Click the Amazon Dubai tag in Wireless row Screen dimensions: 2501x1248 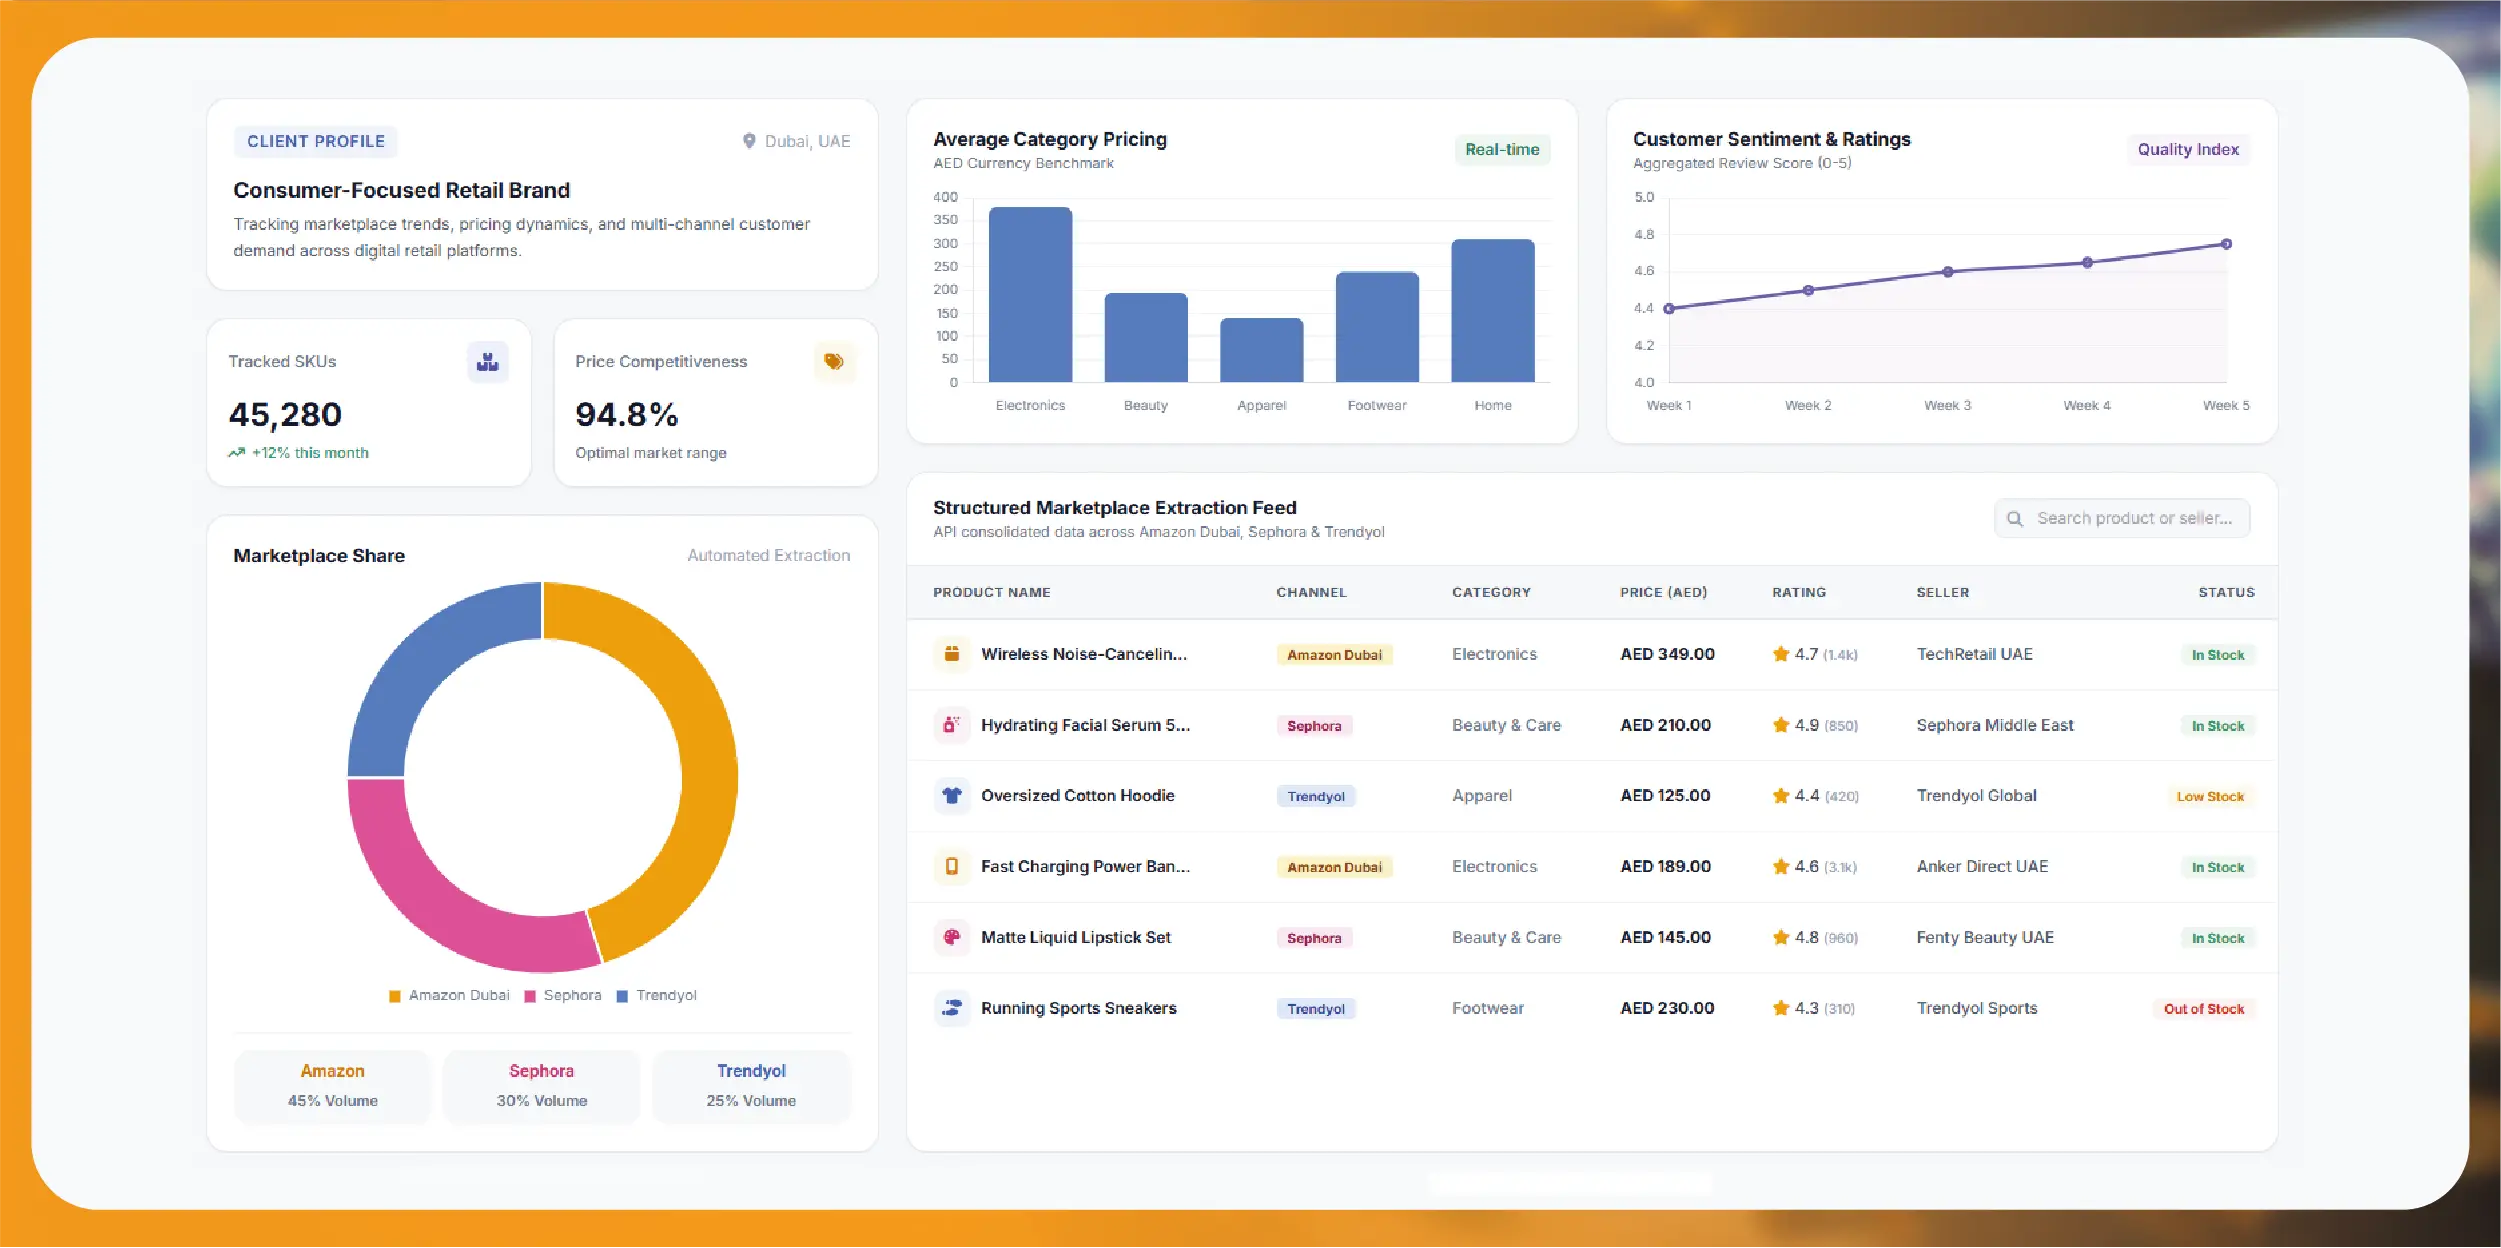tap(1334, 655)
